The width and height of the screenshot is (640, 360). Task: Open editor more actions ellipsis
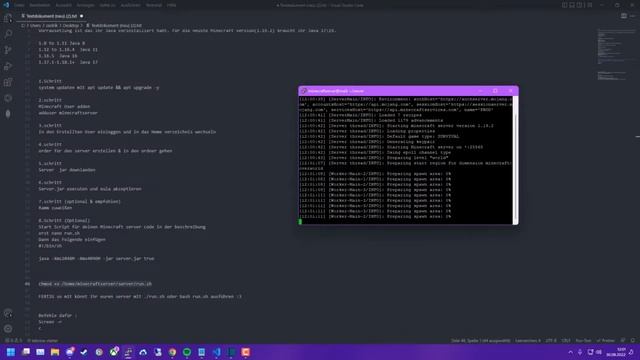pyautogui.click(x=632, y=16)
